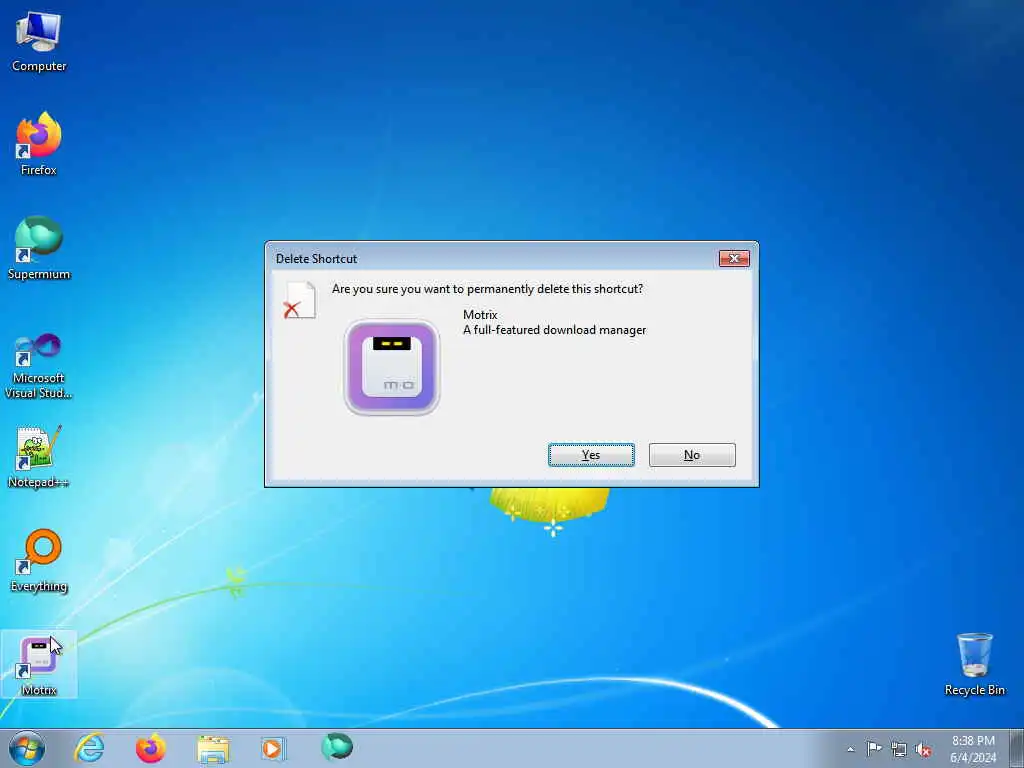1024x768 pixels.
Task: Click the large Motrix icon in dialog
Action: pos(392,368)
